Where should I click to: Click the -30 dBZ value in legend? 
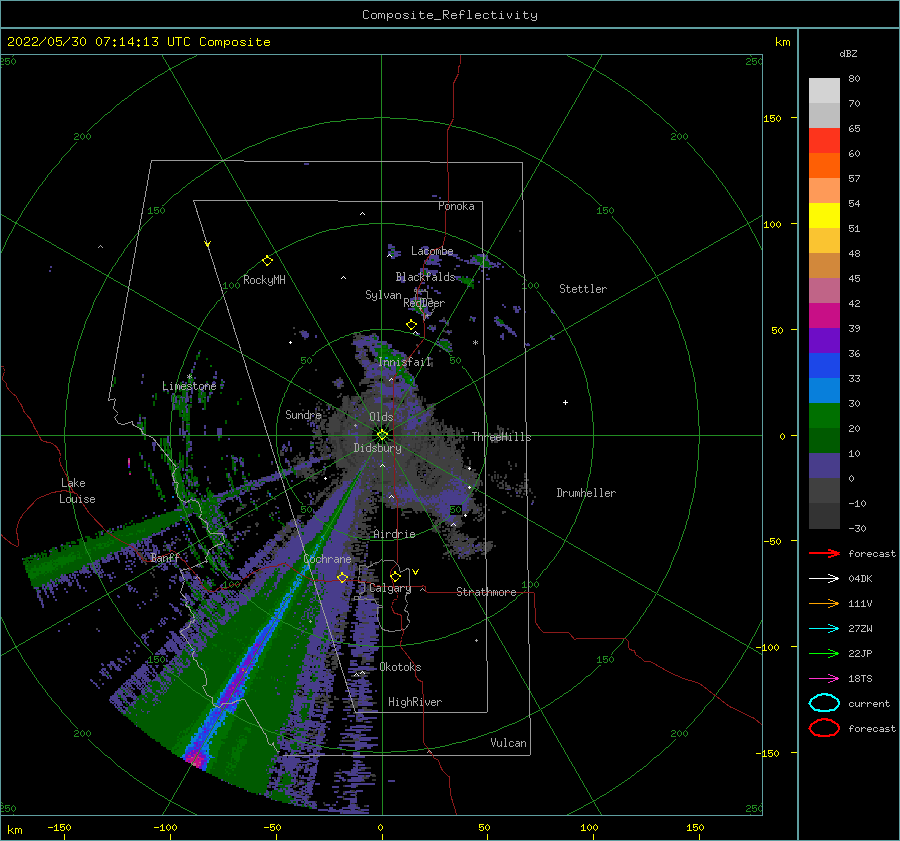(x=857, y=528)
